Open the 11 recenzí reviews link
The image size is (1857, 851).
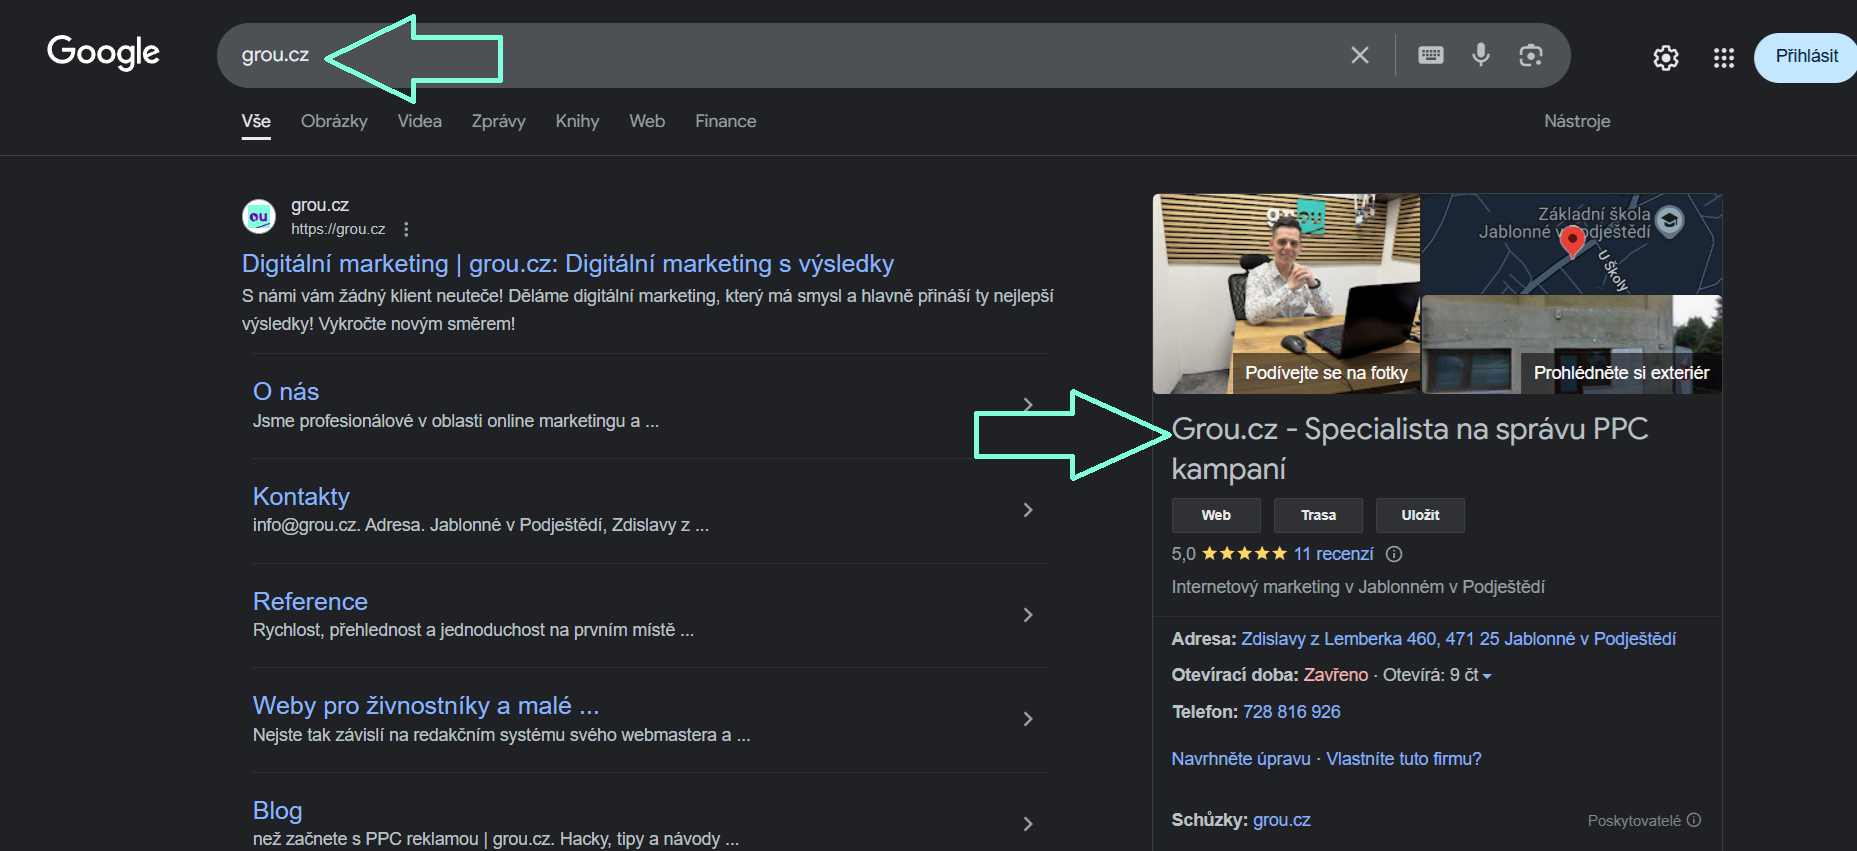point(1333,554)
